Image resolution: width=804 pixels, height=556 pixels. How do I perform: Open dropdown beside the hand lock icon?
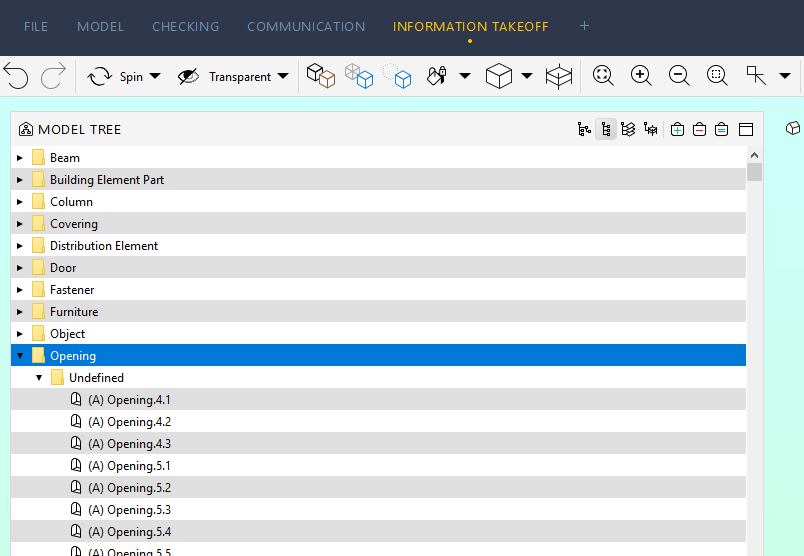[x=465, y=76]
